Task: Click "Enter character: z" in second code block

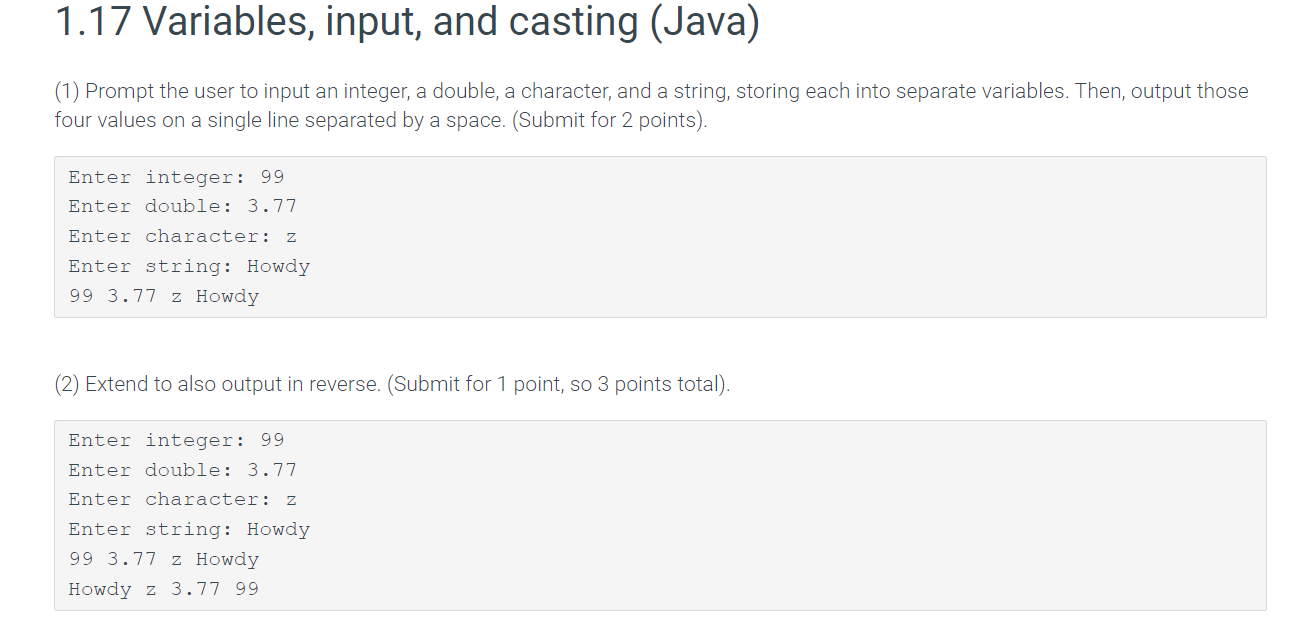Action: pyautogui.click(x=182, y=500)
